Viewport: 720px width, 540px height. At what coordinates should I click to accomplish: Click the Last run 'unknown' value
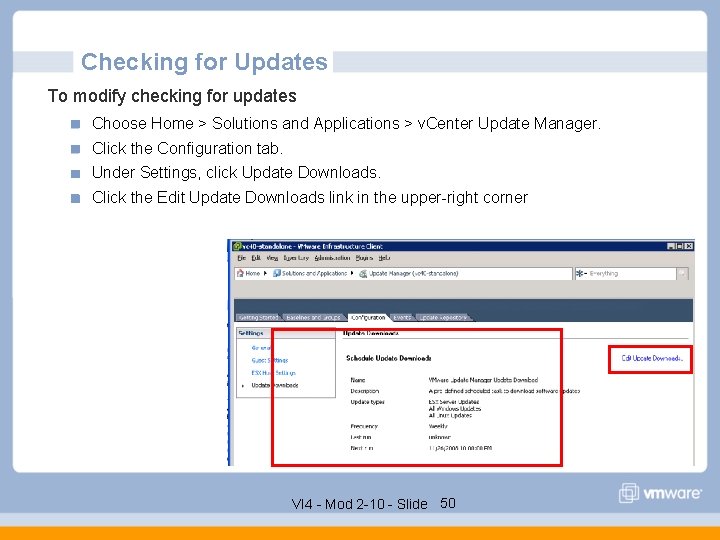(439, 437)
